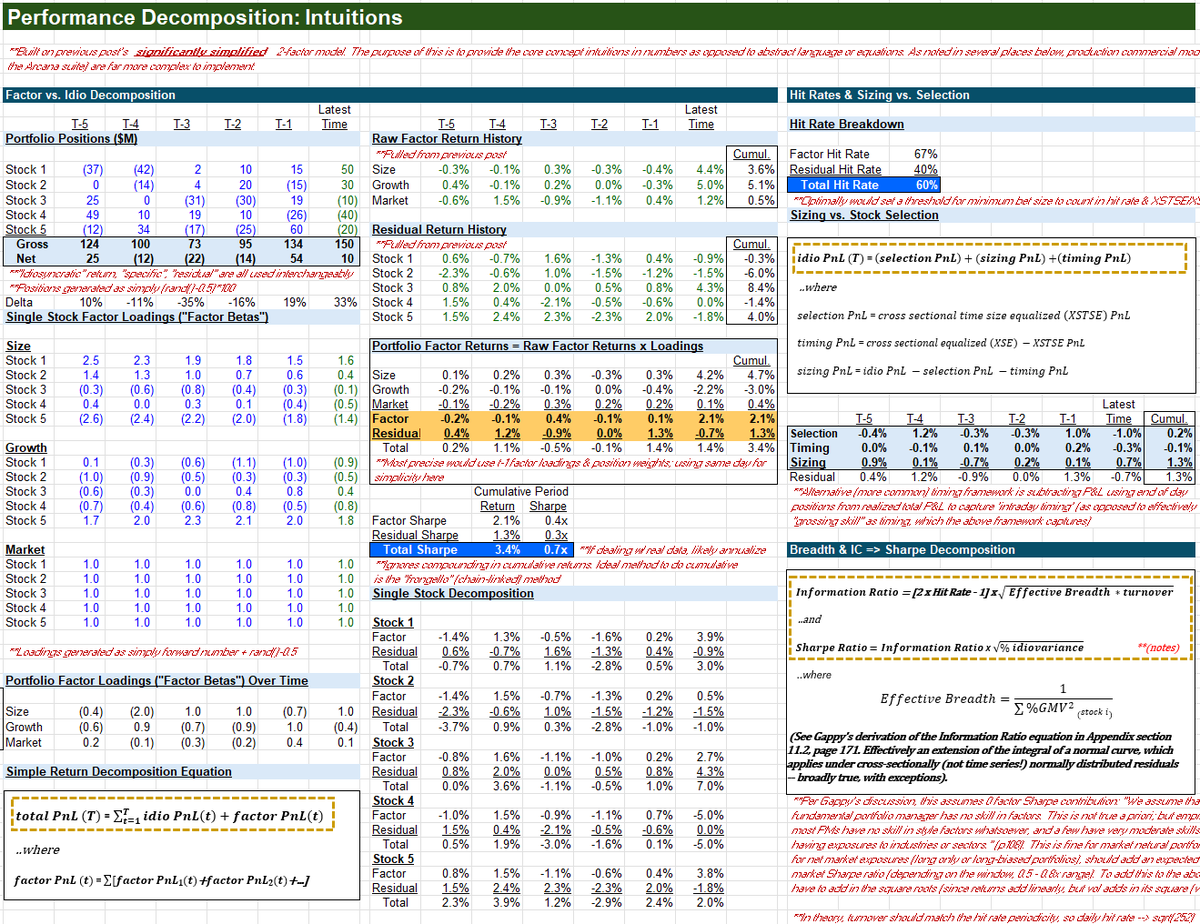Select the 'Sizing' row label
The width and height of the screenshot is (1200, 924).
pos(808,463)
